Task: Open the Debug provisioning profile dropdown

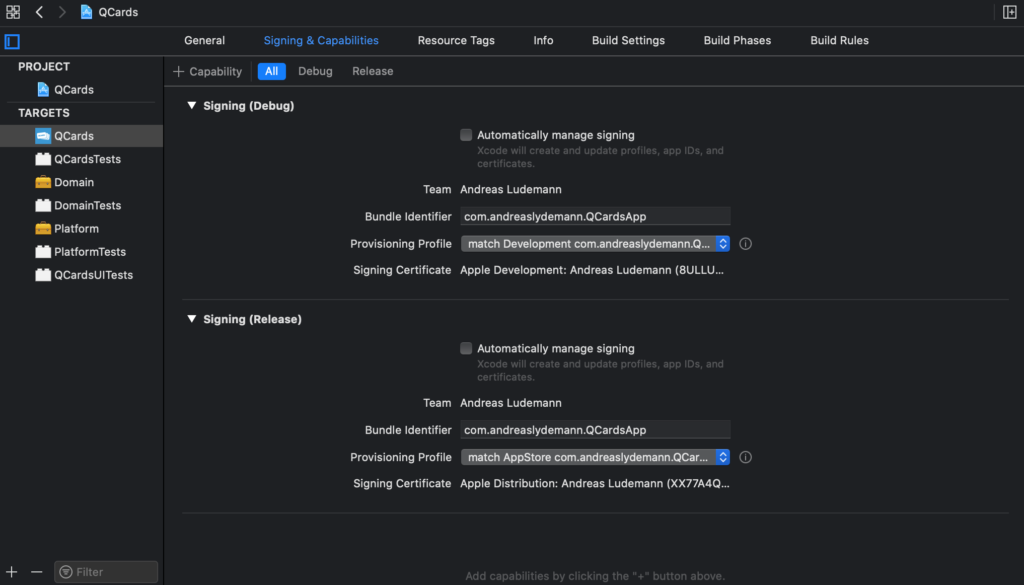Action: click(x=595, y=244)
